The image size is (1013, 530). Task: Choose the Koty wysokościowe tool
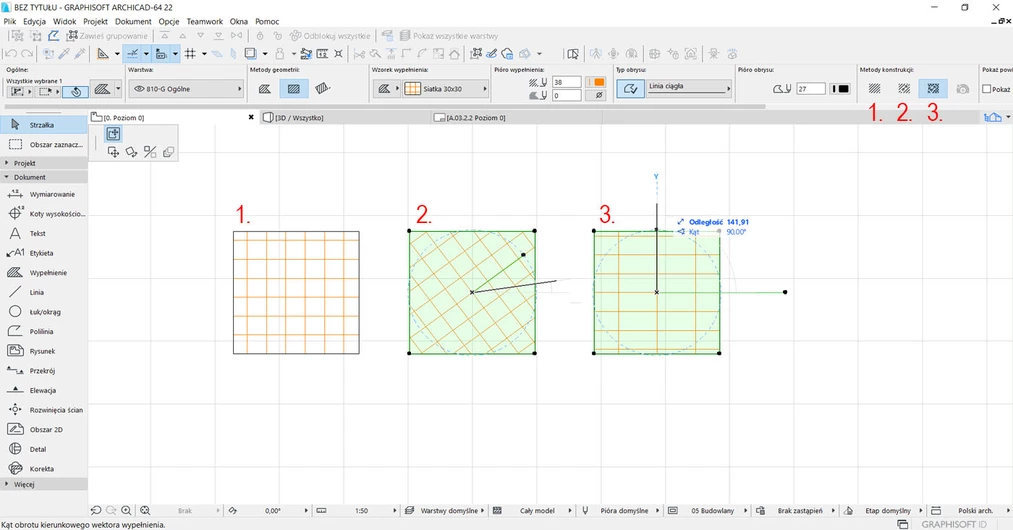pos(44,213)
